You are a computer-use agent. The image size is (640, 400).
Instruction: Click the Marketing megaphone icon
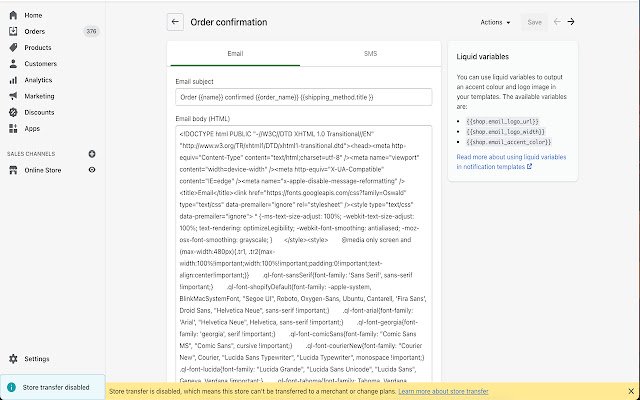coord(13,96)
